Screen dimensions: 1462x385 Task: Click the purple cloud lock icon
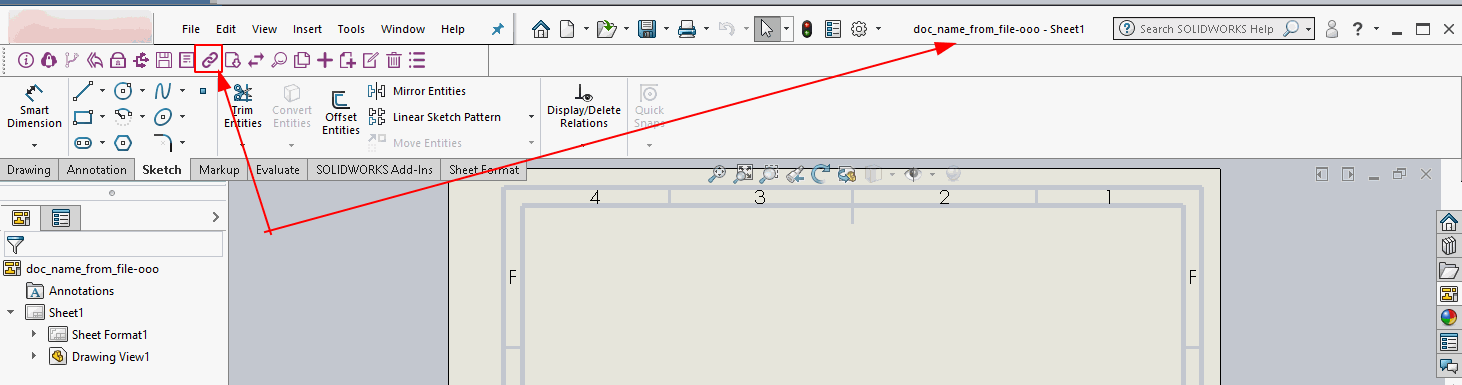click(x=49, y=60)
